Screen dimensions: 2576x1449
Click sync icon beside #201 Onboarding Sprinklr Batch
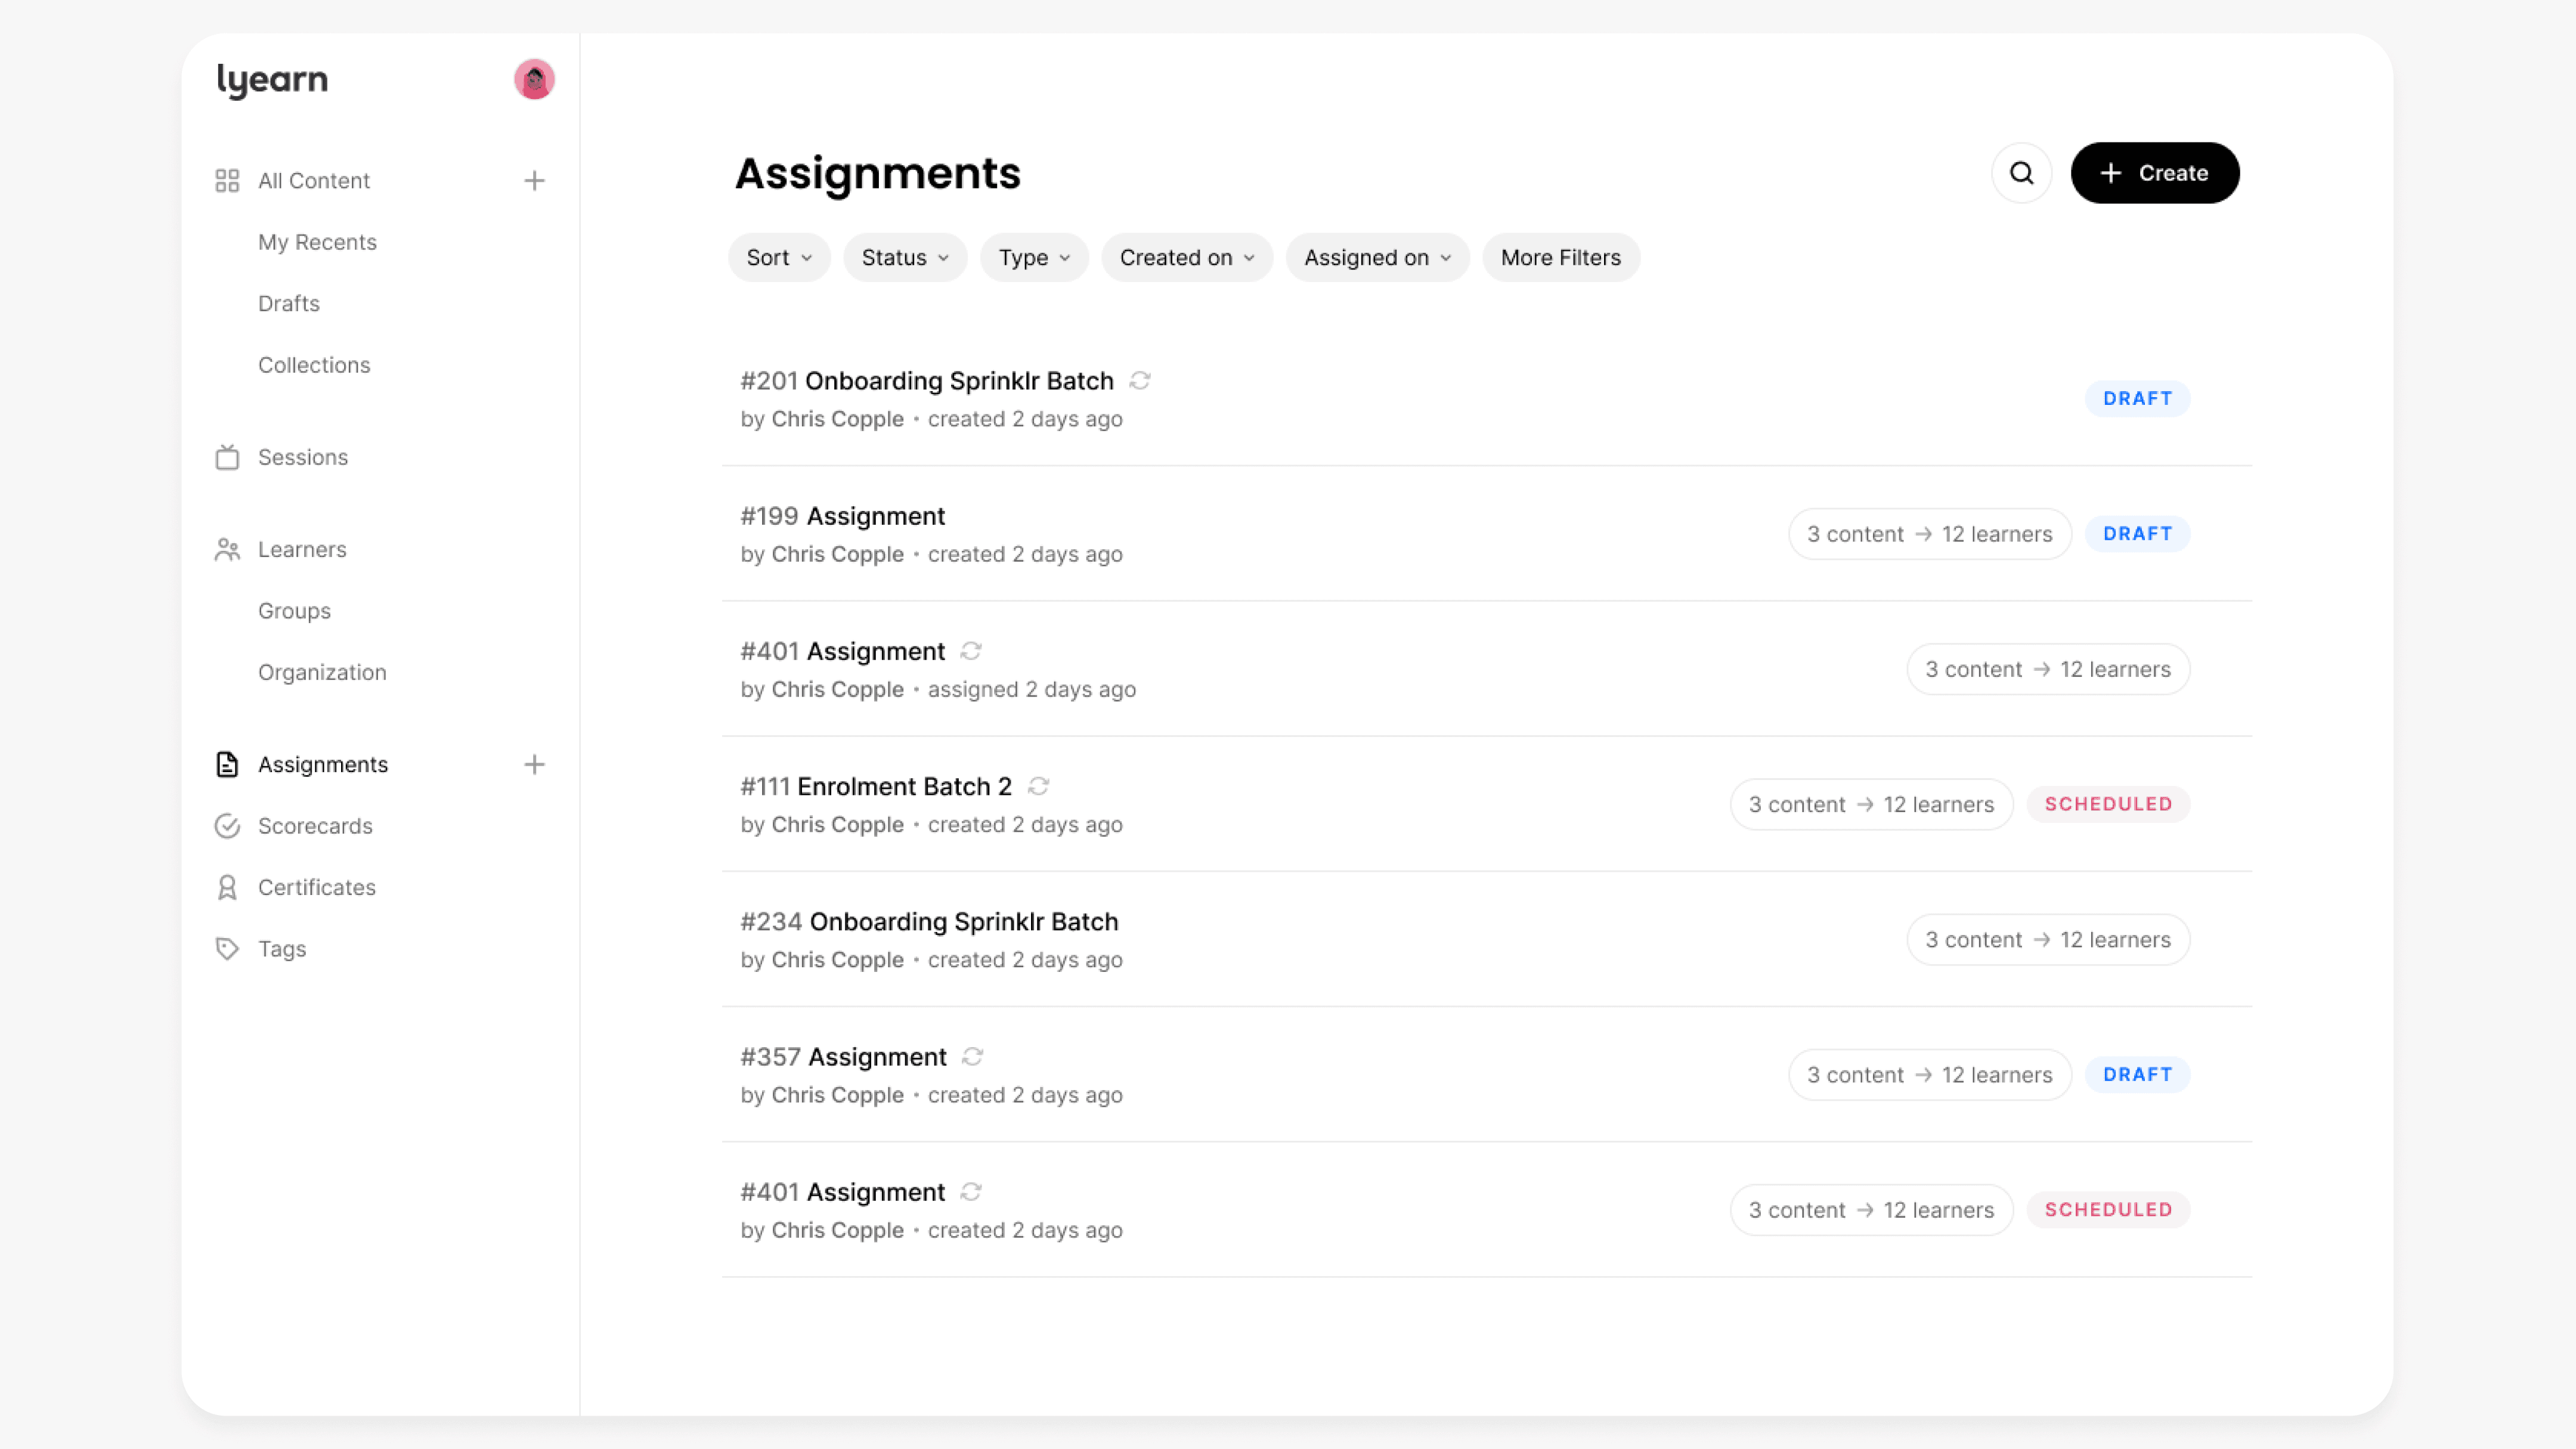click(x=1140, y=381)
